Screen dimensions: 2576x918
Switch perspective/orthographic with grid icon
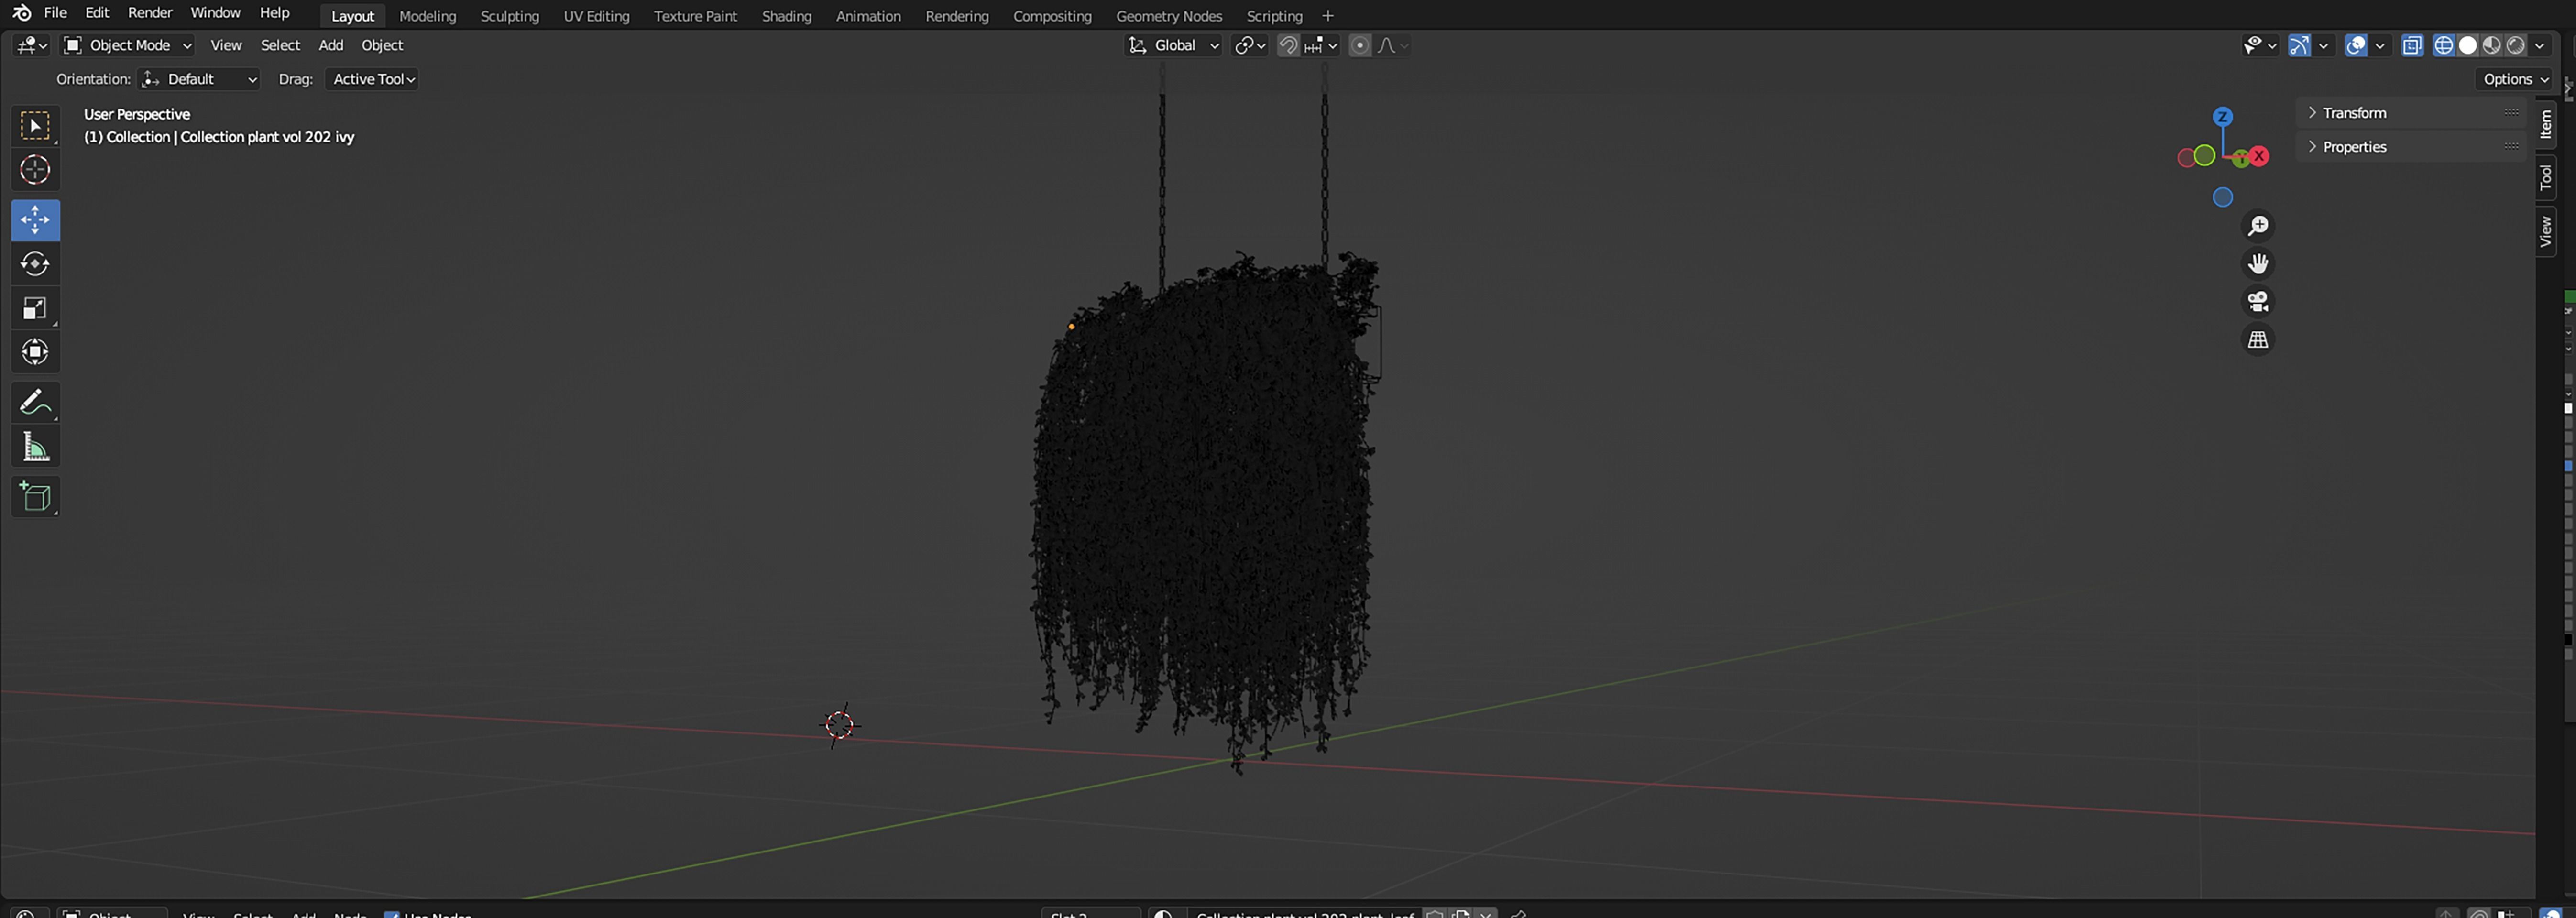click(x=2258, y=340)
